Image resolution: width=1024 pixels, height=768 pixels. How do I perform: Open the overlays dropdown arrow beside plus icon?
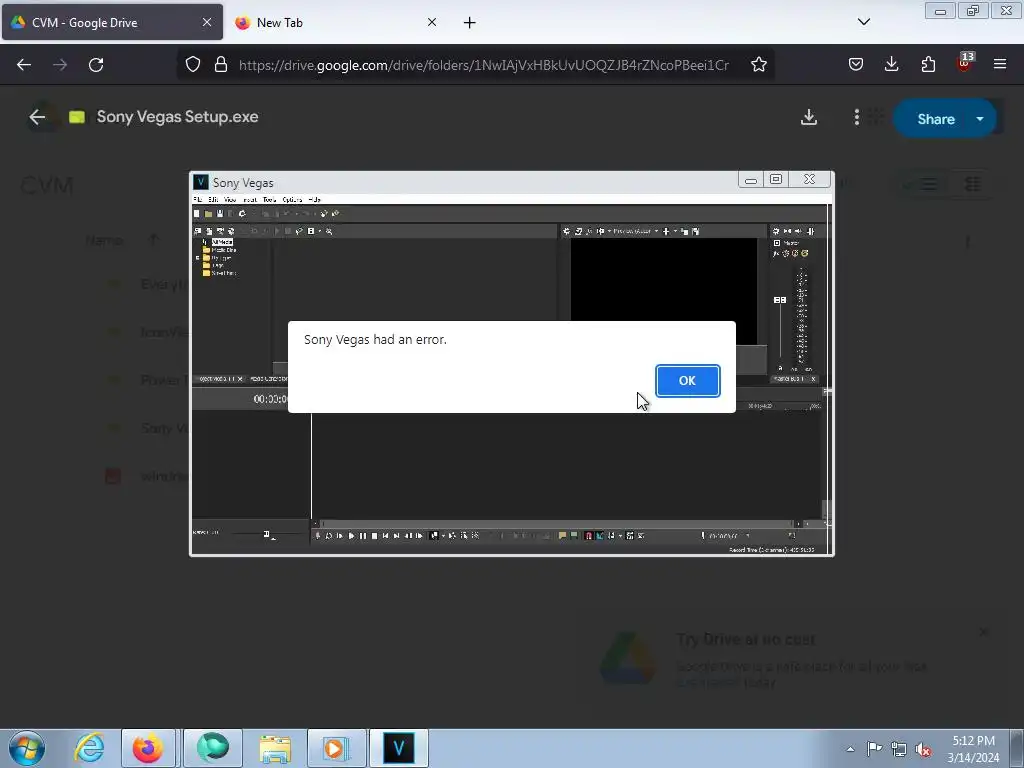click(x=675, y=231)
